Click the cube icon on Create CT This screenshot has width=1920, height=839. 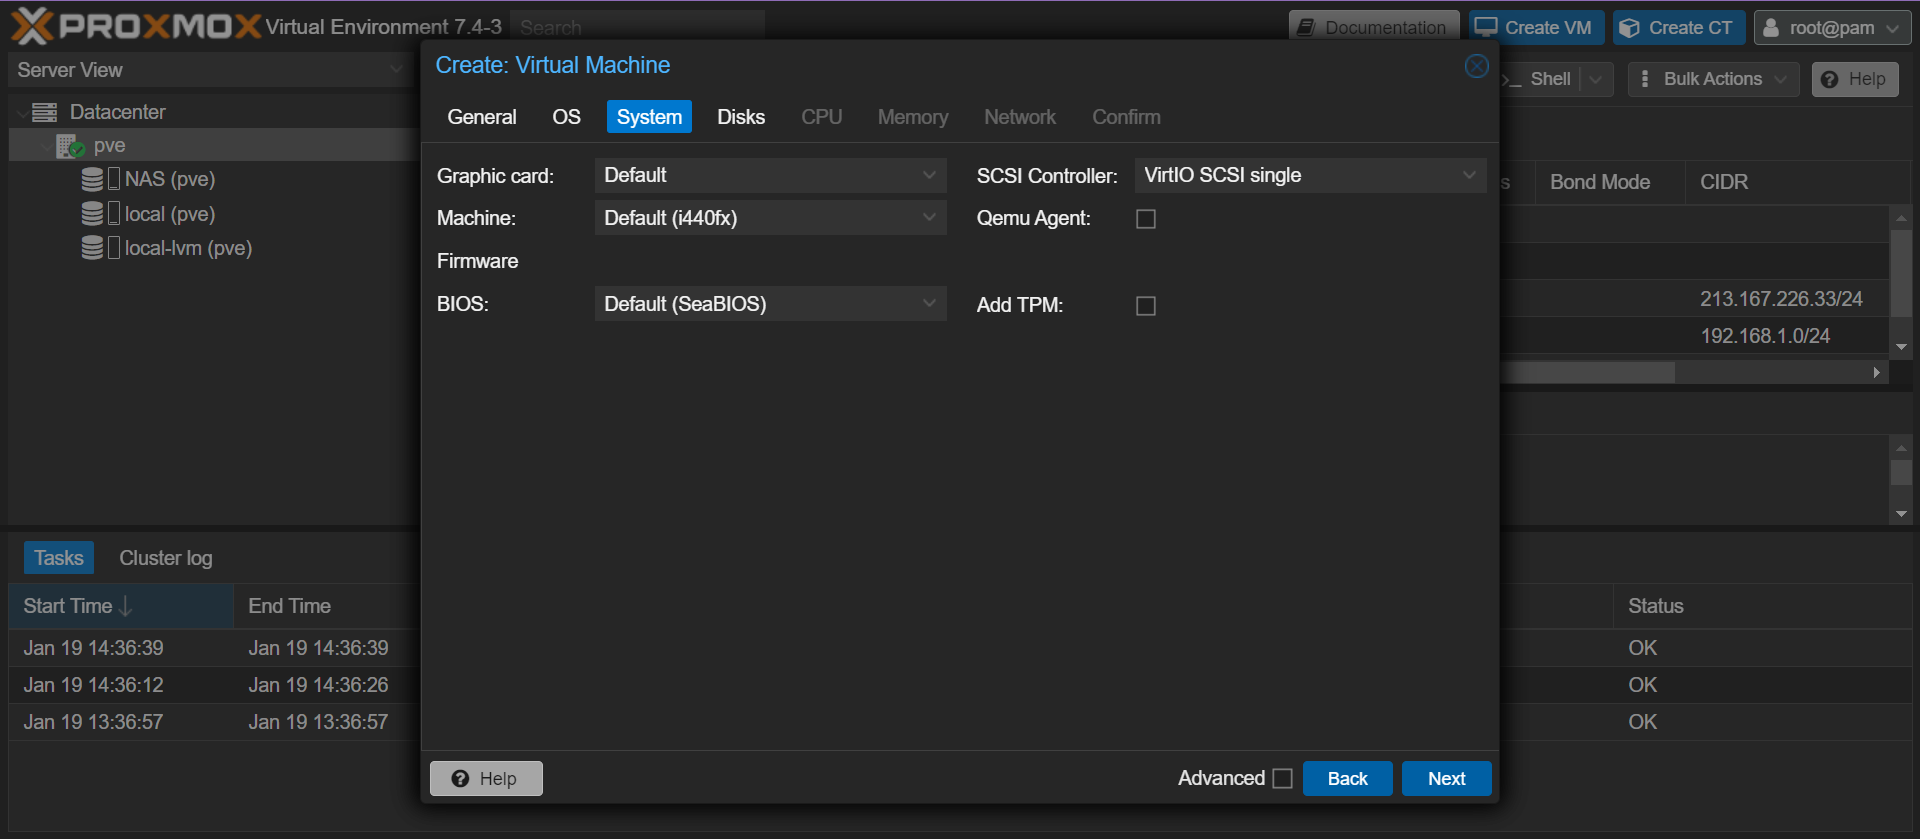click(x=1629, y=28)
